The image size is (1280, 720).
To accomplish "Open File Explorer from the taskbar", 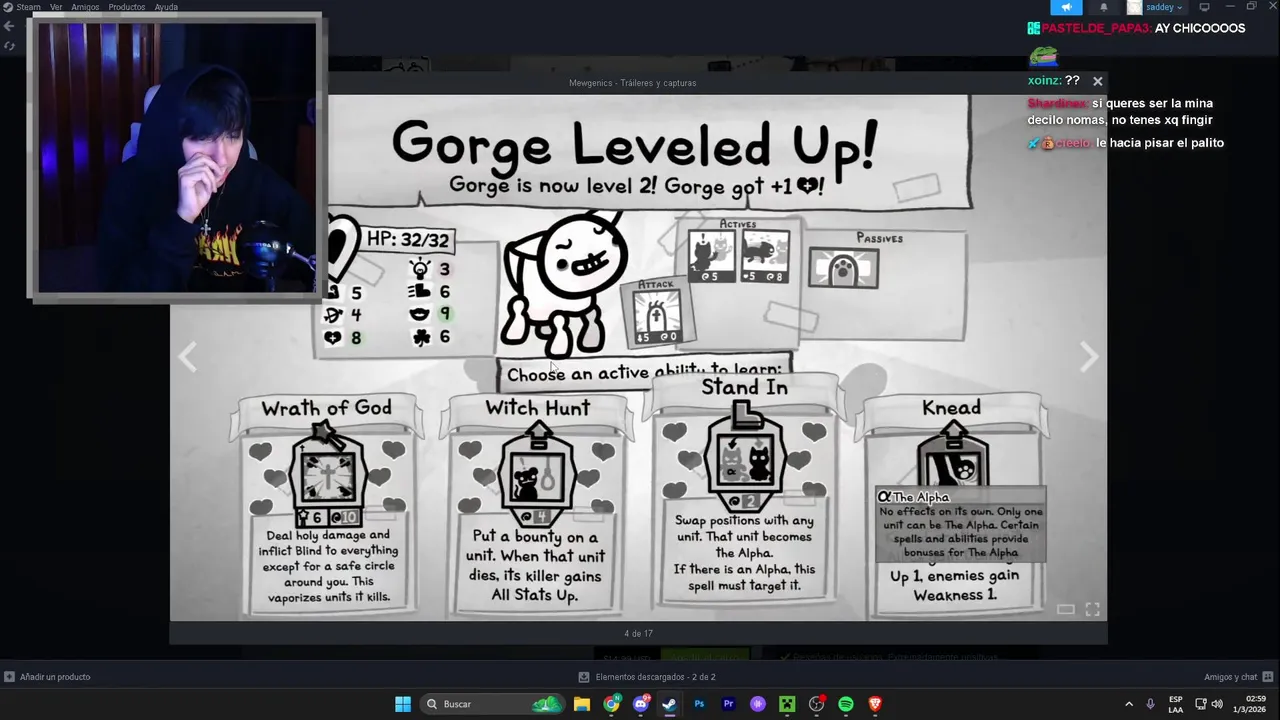I will point(582,704).
